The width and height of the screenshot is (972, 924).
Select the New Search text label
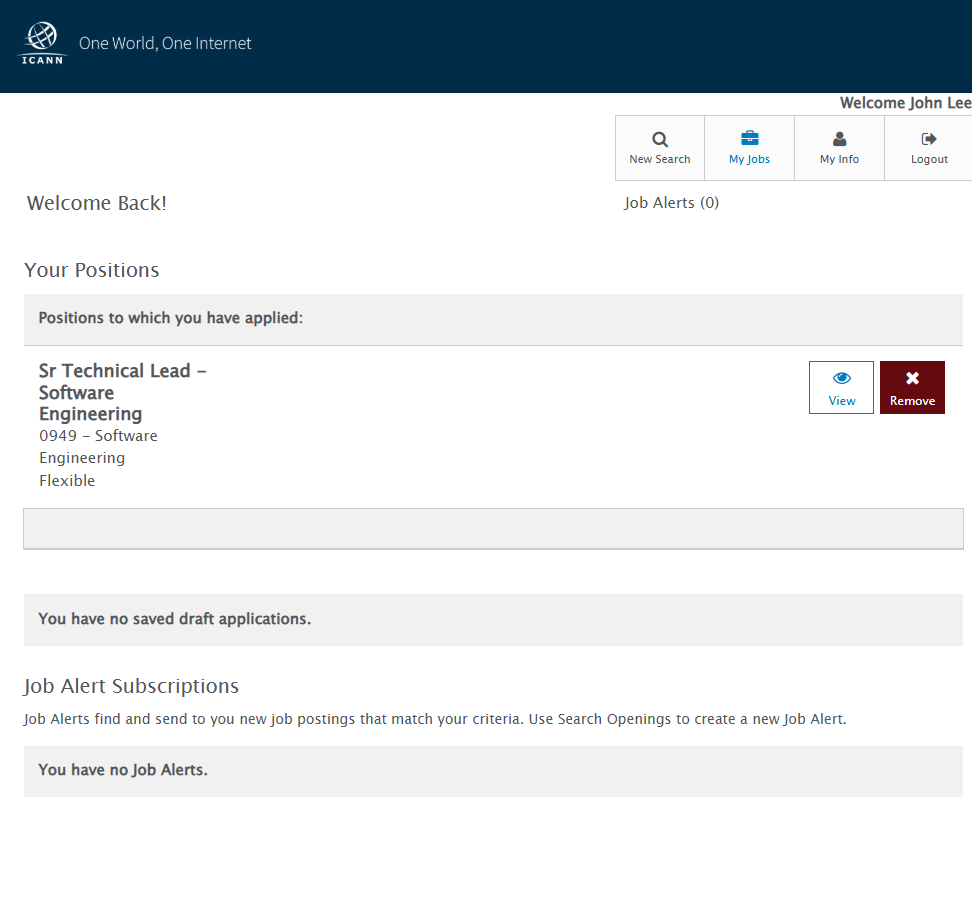[660, 160]
